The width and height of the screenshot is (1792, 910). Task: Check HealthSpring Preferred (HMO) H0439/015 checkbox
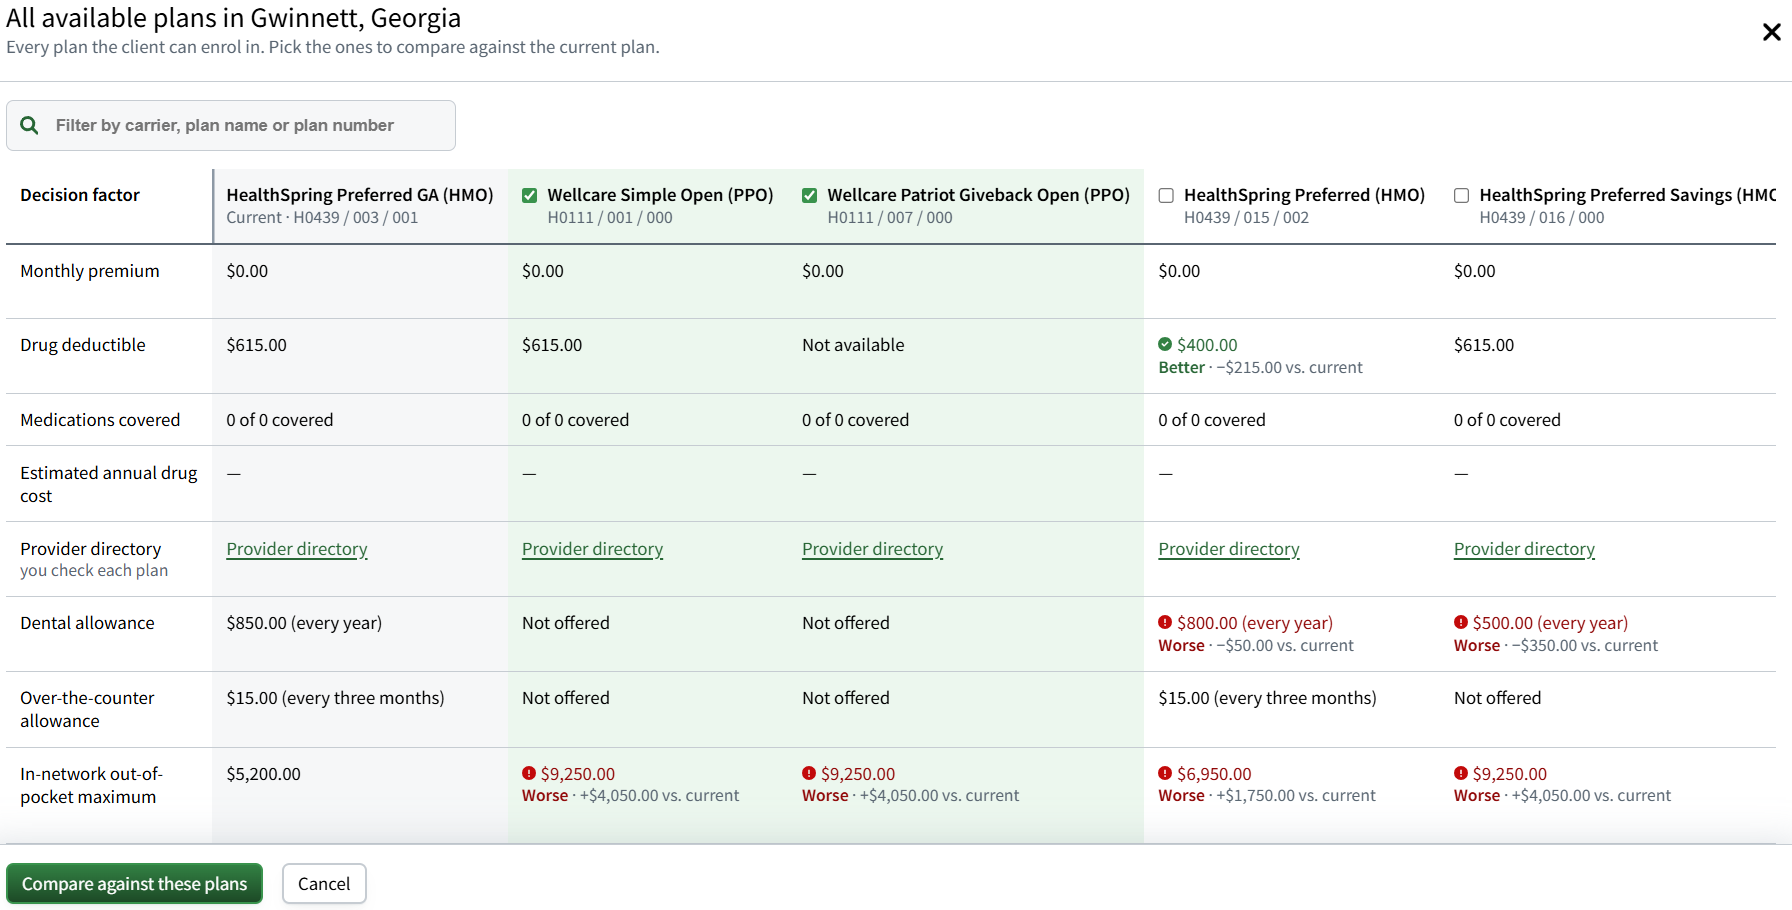coord(1166,196)
